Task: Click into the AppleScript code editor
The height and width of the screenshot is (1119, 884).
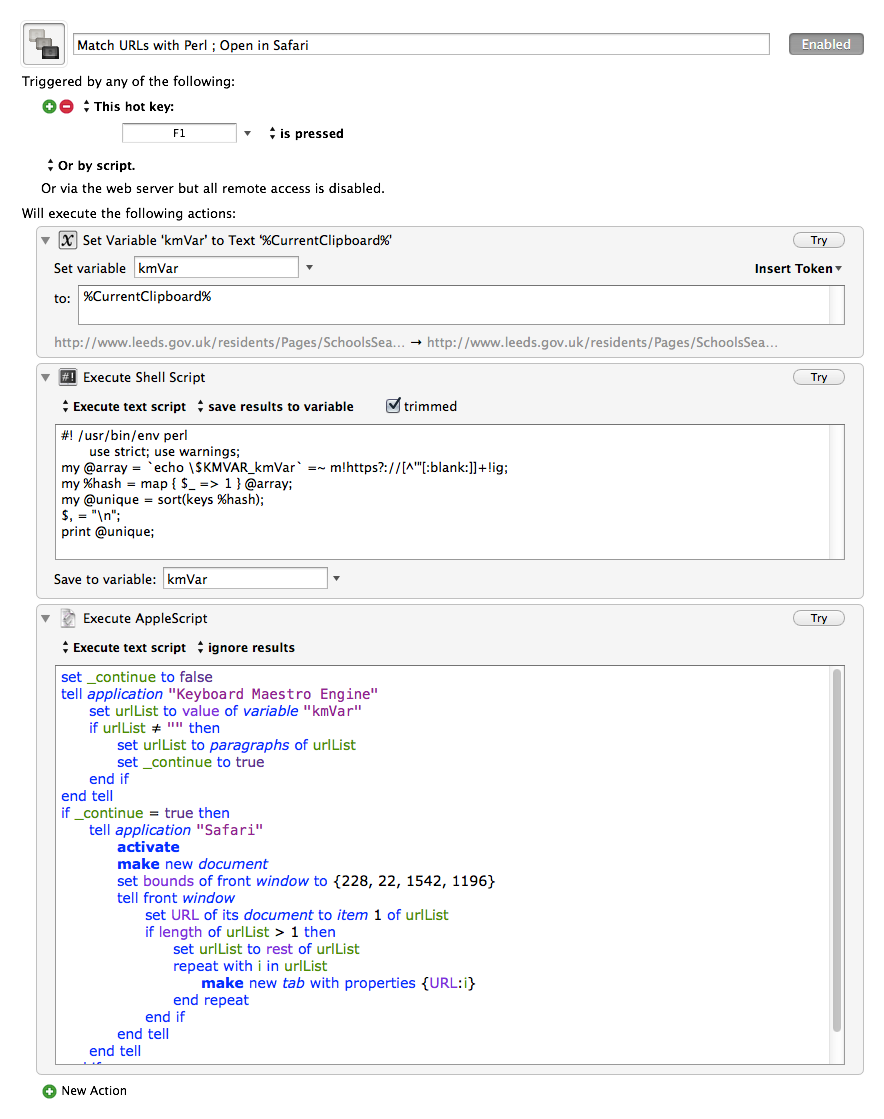Action: pyautogui.click(x=449, y=865)
